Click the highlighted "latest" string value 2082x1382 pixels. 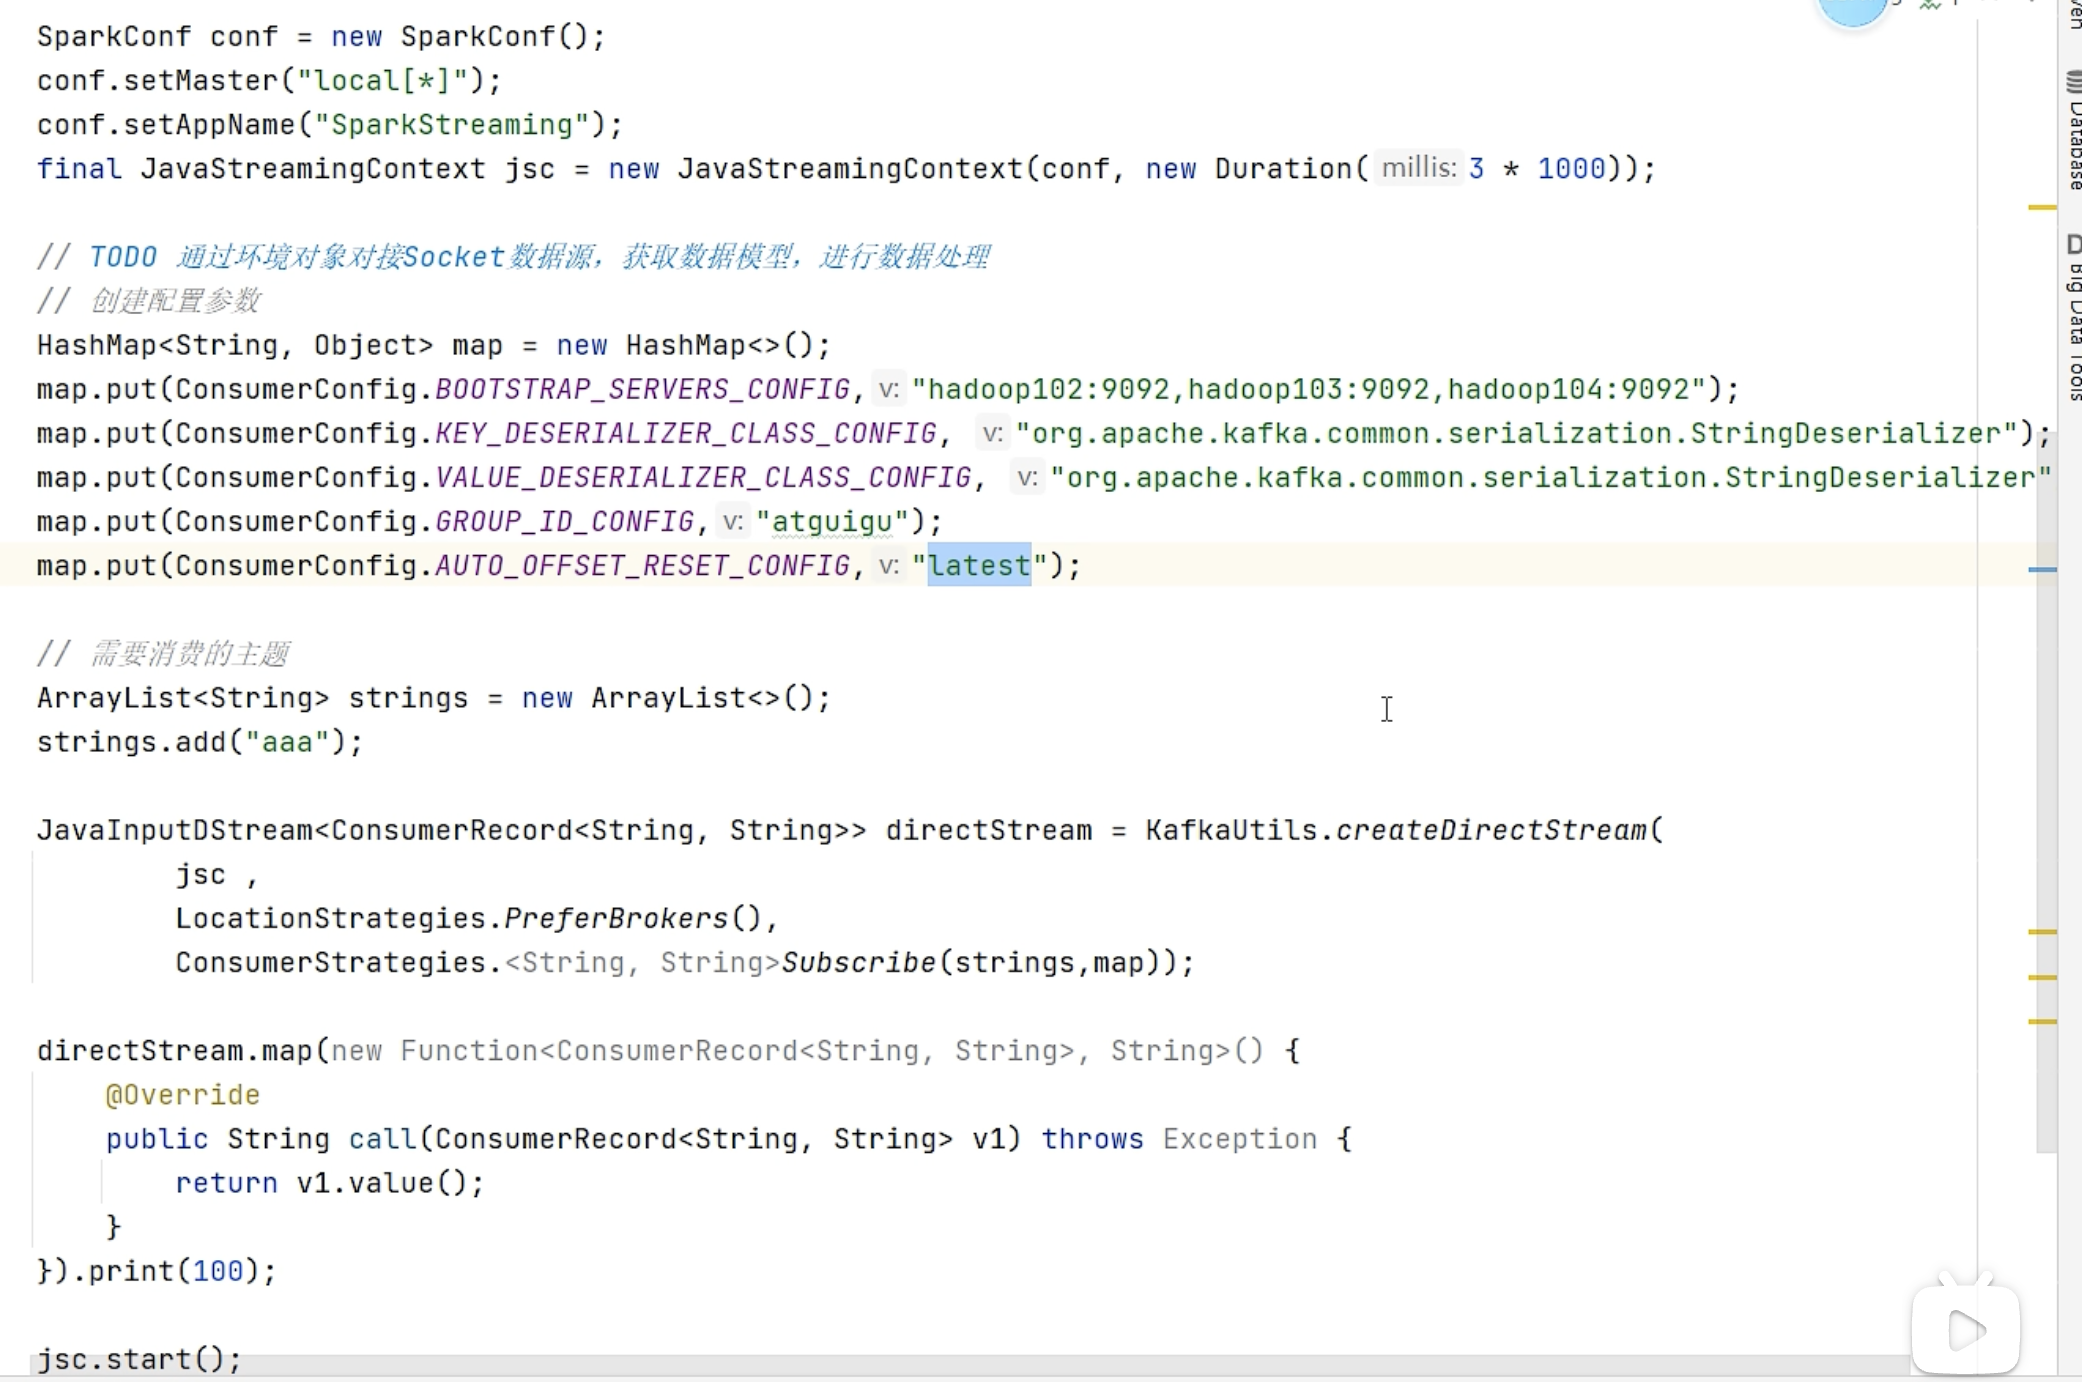click(978, 566)
